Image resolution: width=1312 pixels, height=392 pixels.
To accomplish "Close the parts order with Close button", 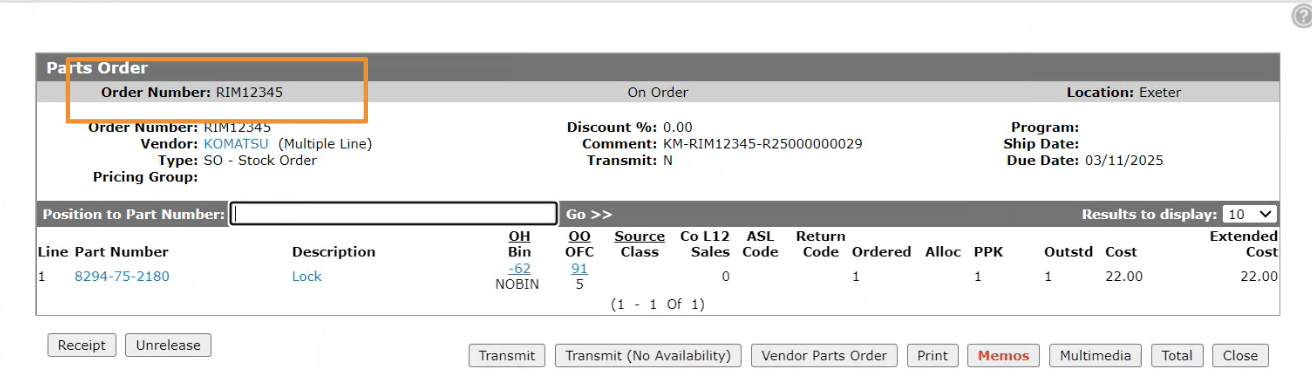I will click(1240, 355).
